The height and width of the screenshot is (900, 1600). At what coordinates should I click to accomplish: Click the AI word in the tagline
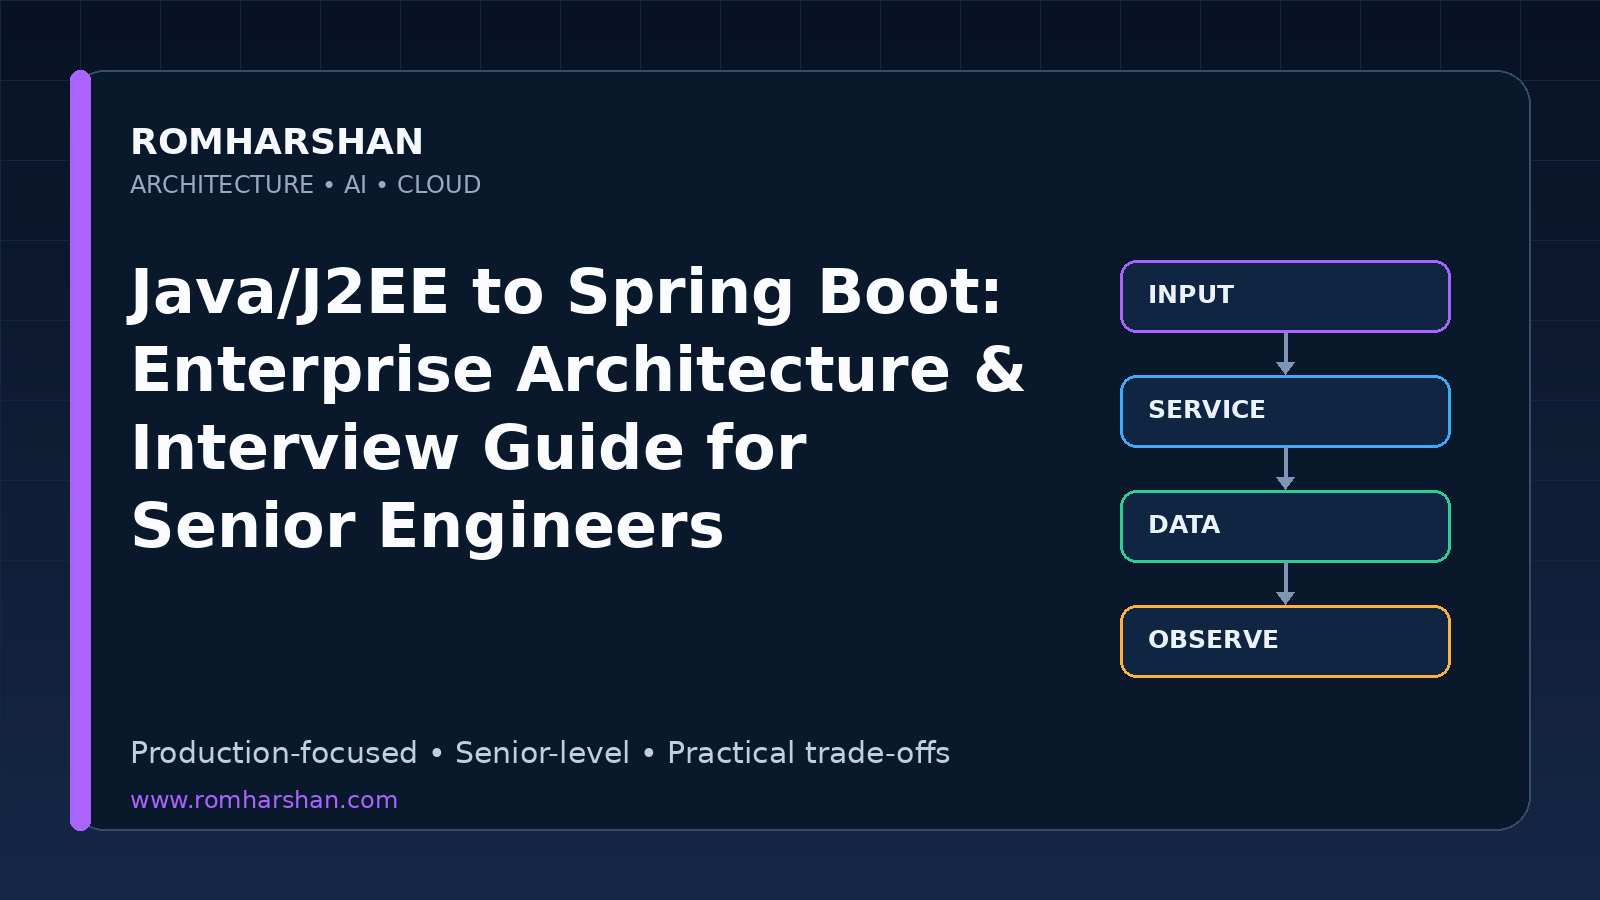tap(355, 185)
